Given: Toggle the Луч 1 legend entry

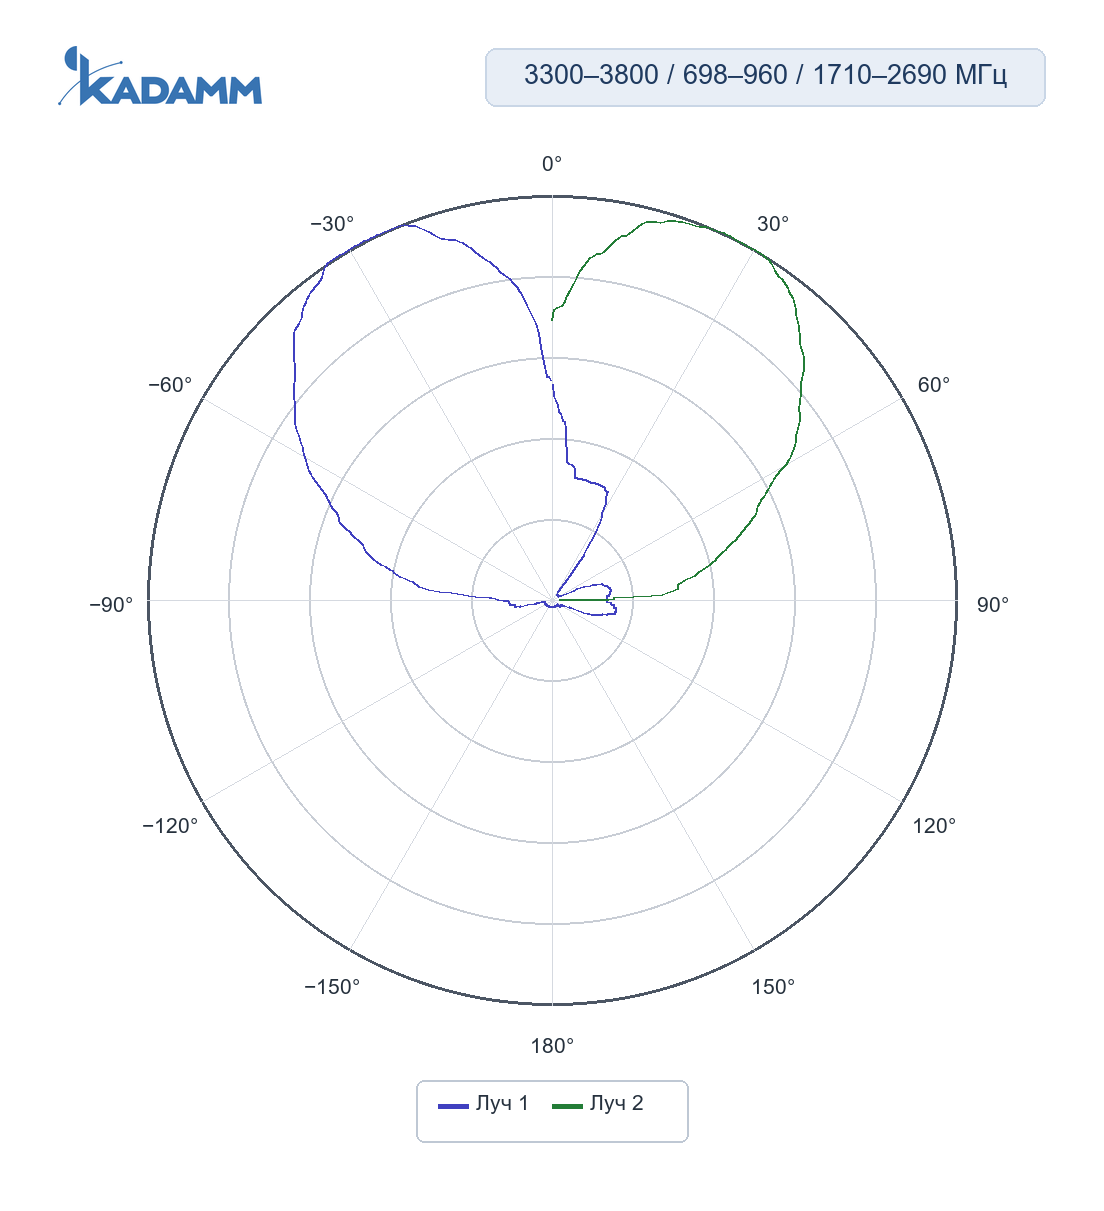Looking at the screenshot, I should click(x=484, y=1104).
